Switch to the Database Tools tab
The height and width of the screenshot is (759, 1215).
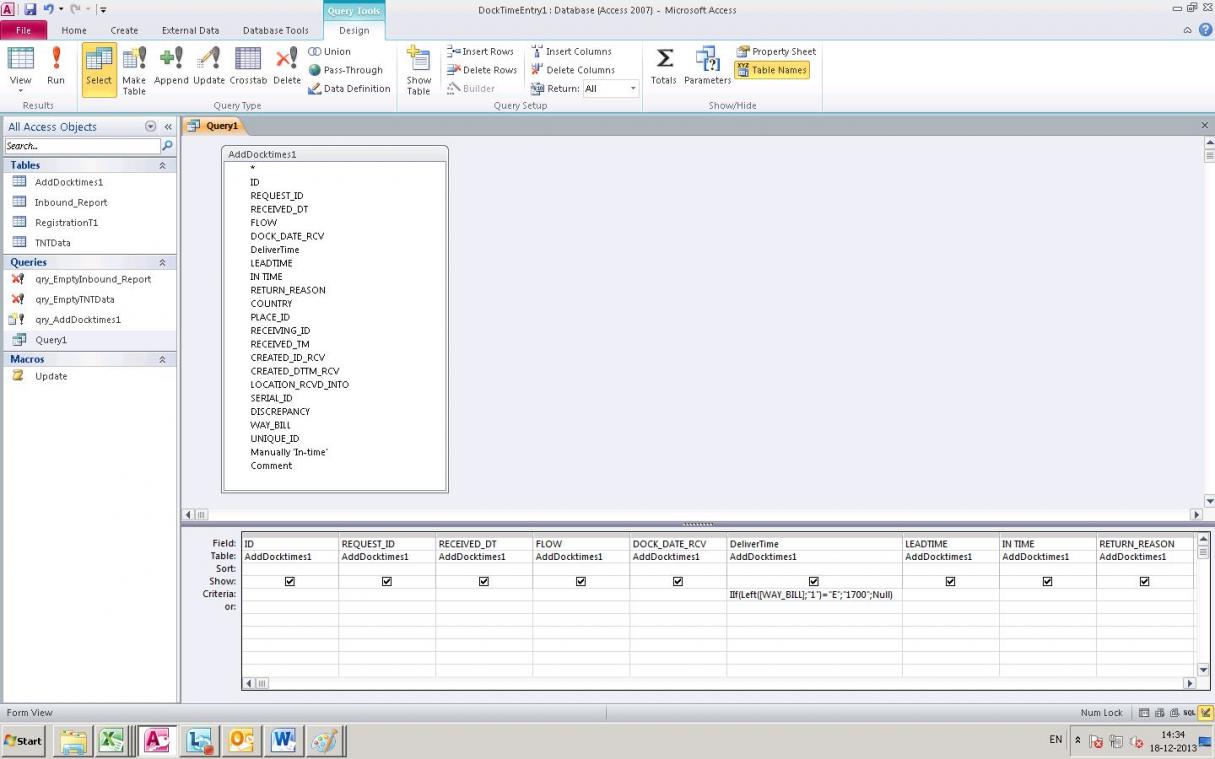(275, 31)
